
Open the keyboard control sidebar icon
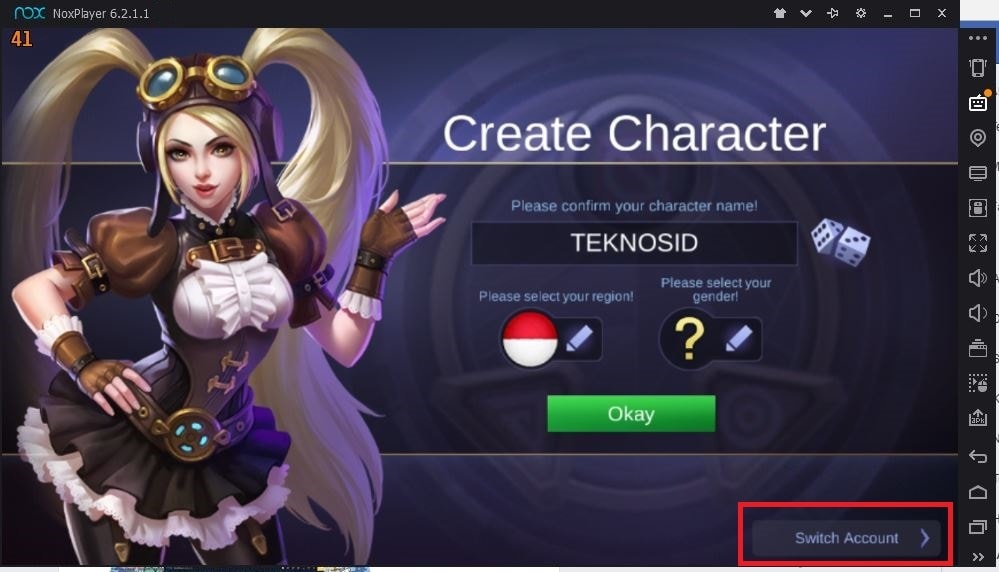point(978,103)
